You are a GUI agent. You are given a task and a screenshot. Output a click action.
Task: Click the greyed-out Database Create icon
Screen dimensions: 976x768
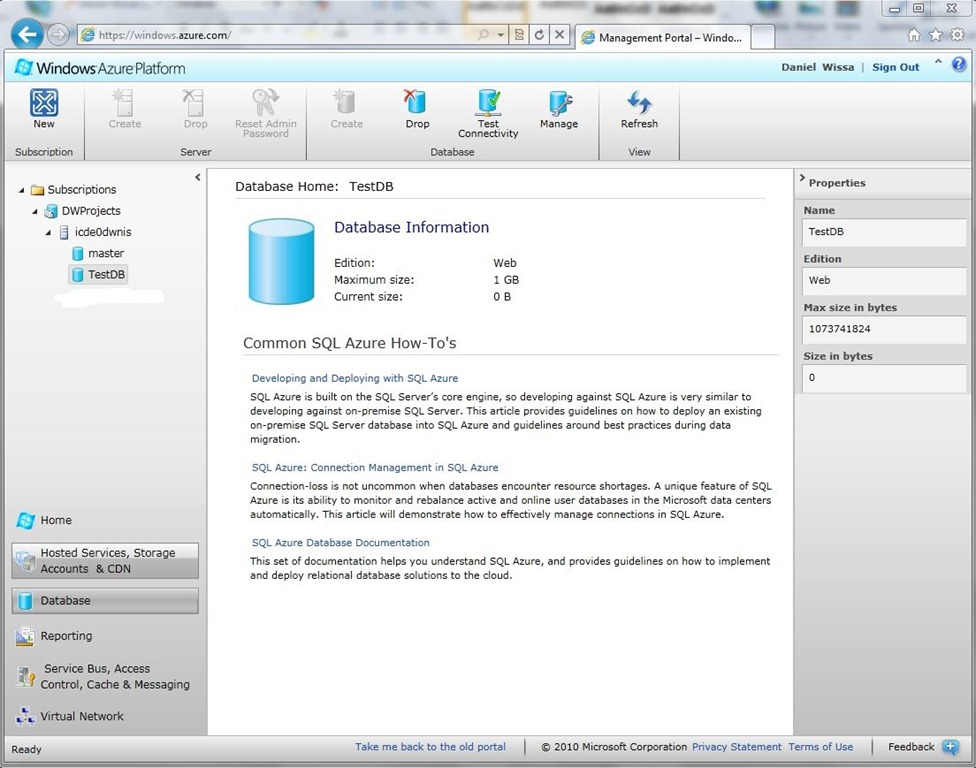click(x=346, y=103)
